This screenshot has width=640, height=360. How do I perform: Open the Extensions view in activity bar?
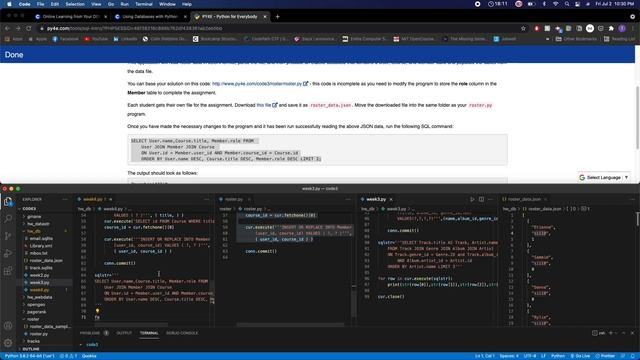point(8,271)
